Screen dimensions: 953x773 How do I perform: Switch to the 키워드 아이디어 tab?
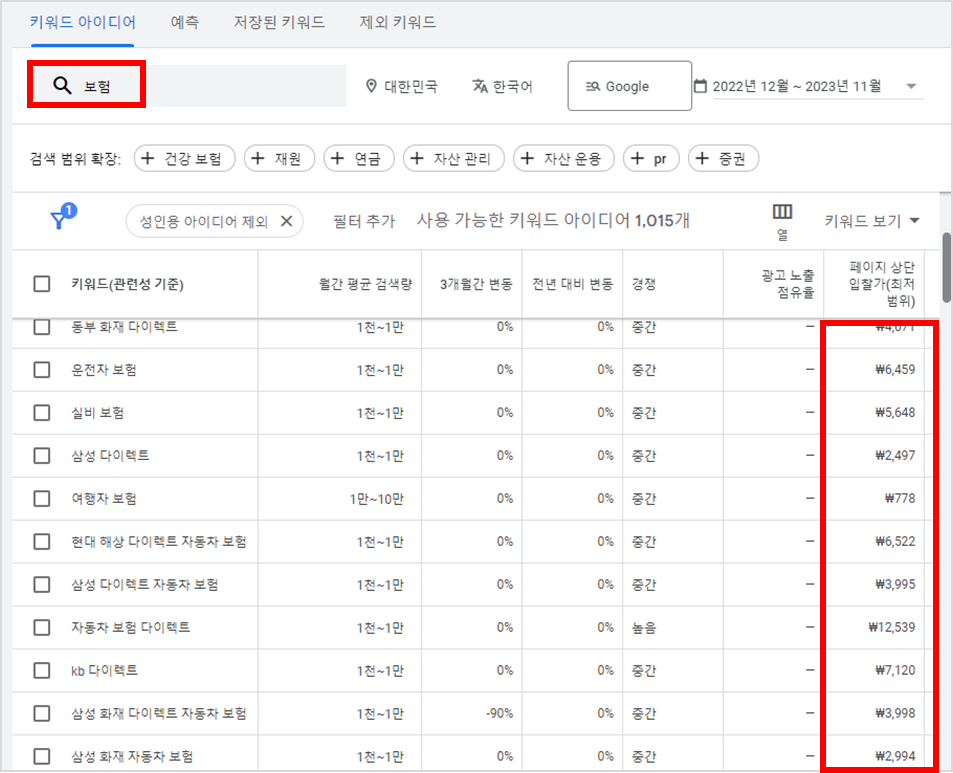(x=83, y=23)
